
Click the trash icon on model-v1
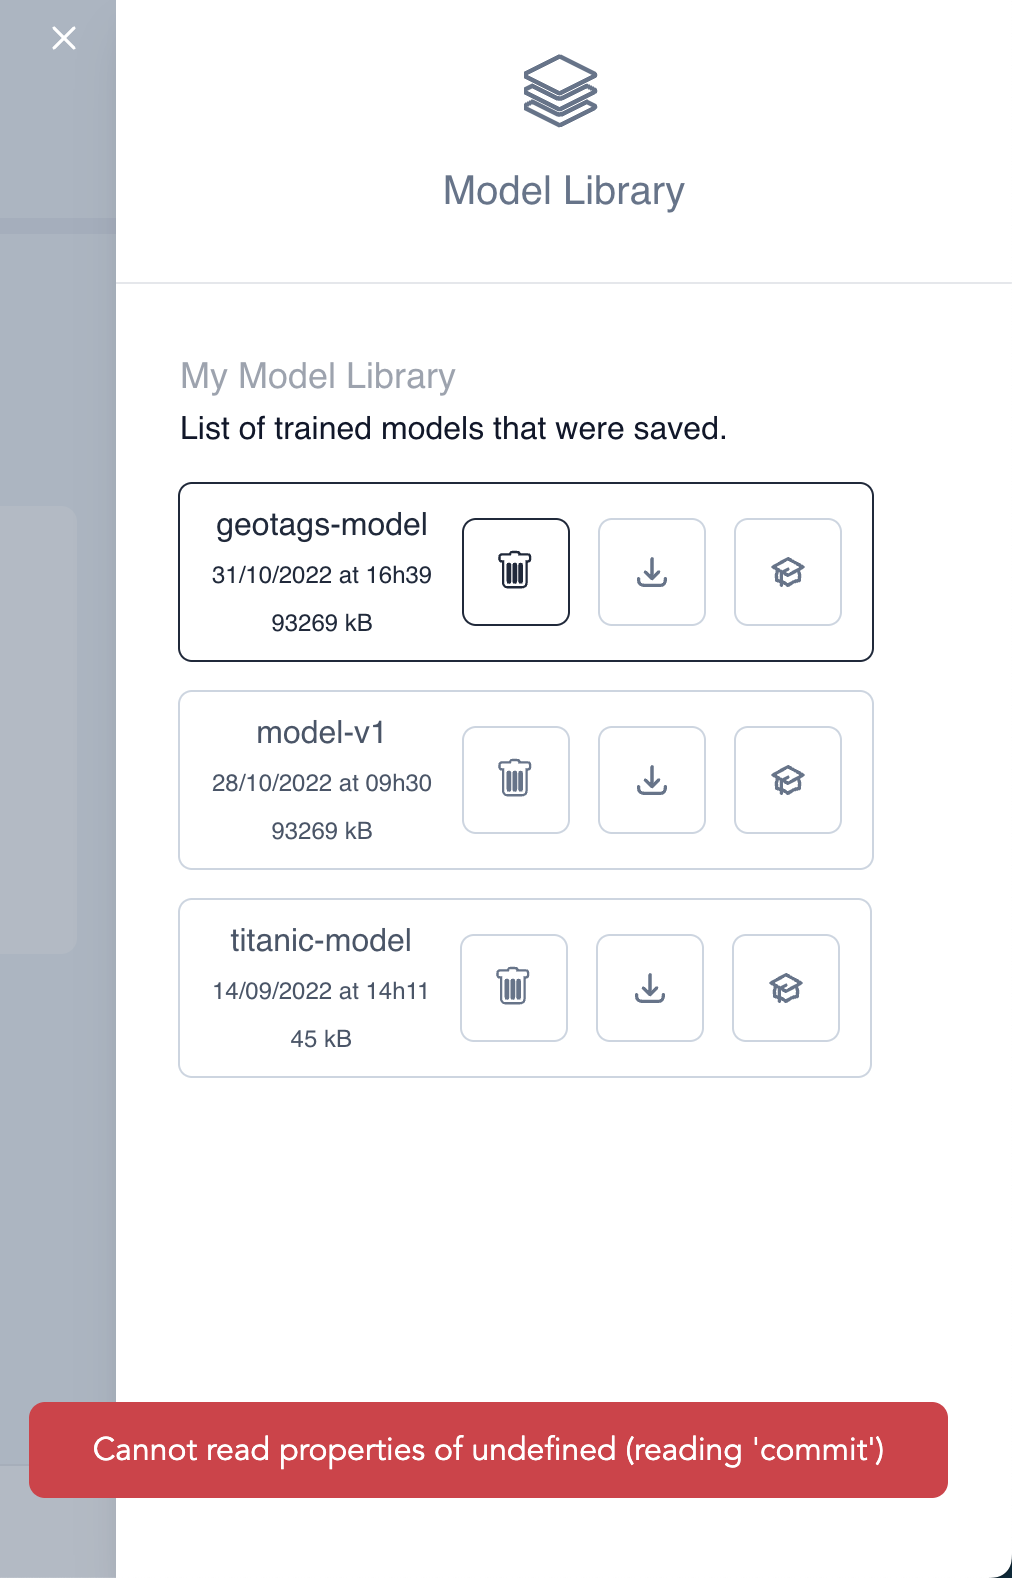point(515,779)
